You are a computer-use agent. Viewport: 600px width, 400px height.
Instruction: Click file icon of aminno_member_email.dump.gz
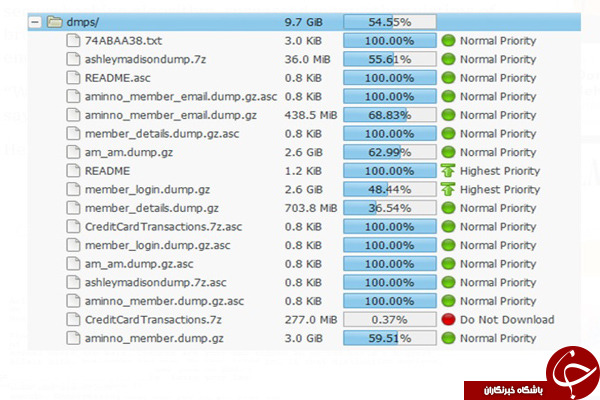point(73,115)
